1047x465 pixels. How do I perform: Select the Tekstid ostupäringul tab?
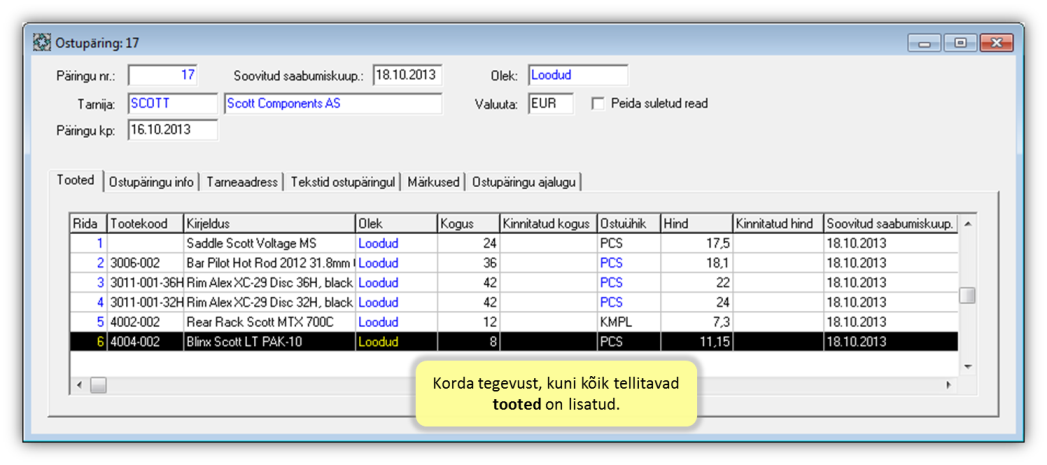[x=344, y=182]
